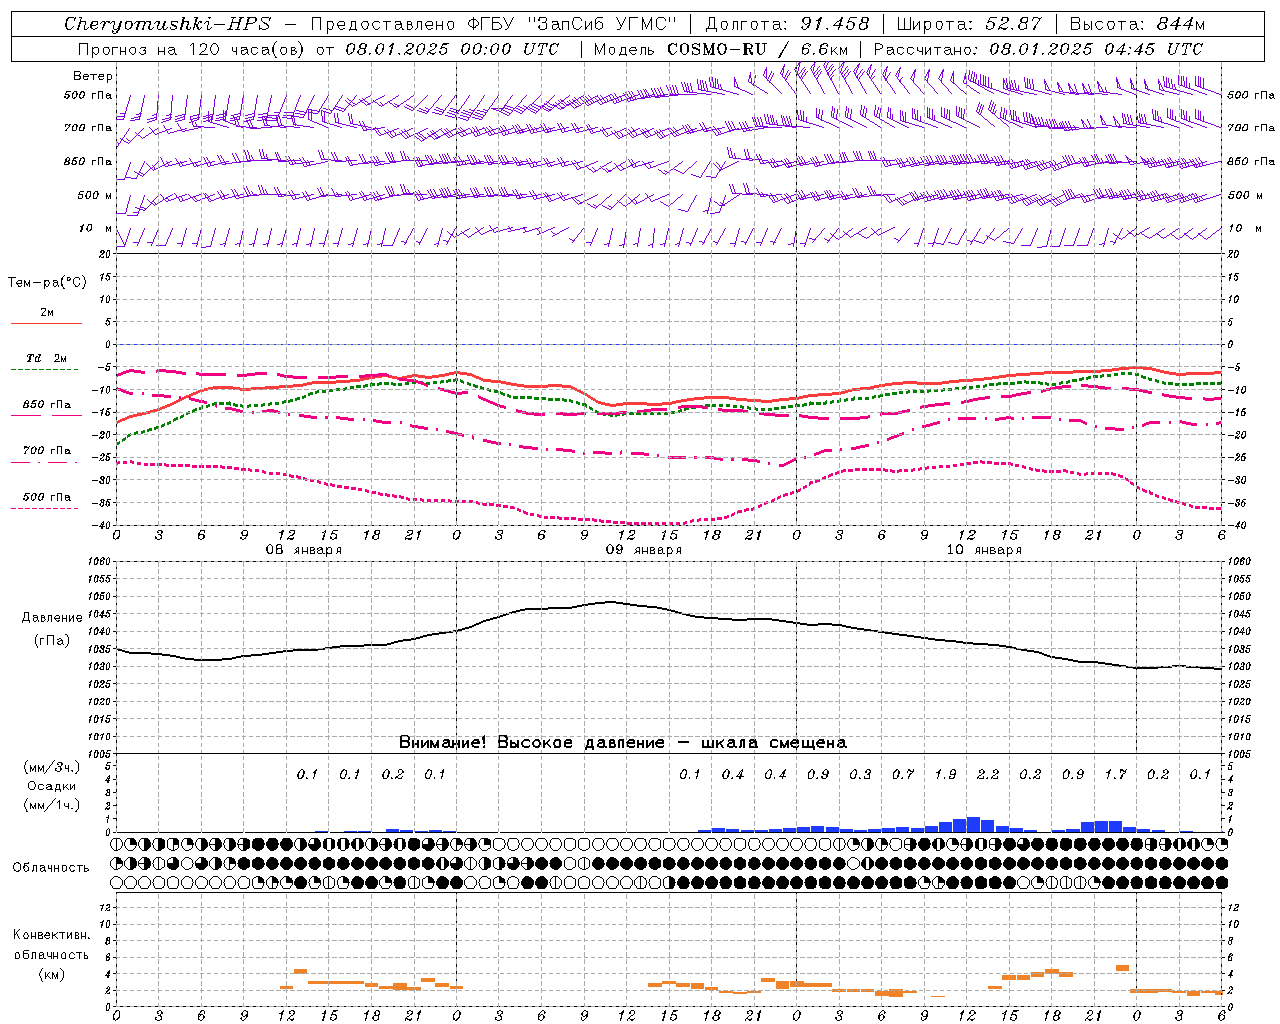Click the 1060 label on left pressure axis
Viewport: 1280px width, 1024px height.
[100, 563]
